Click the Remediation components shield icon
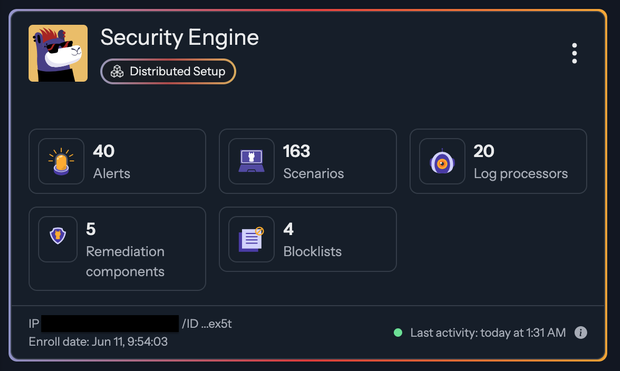Screen dimensions: 620x371 (58, 235)
